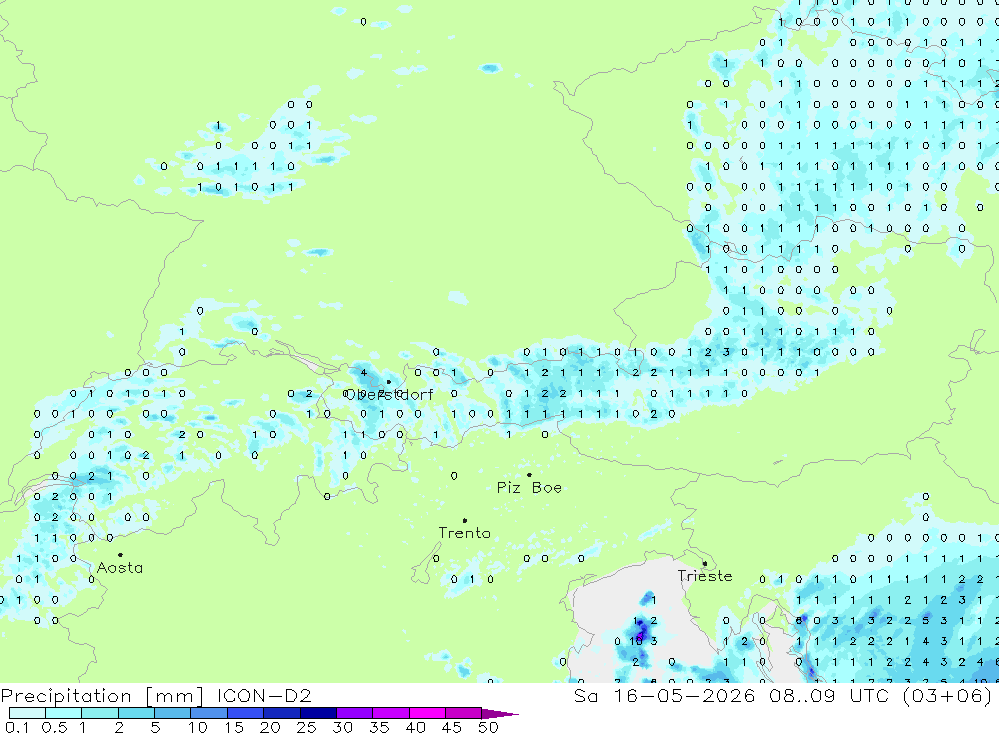Click the Piz Boe location dot marker
1000x733 pixels.
529,475
